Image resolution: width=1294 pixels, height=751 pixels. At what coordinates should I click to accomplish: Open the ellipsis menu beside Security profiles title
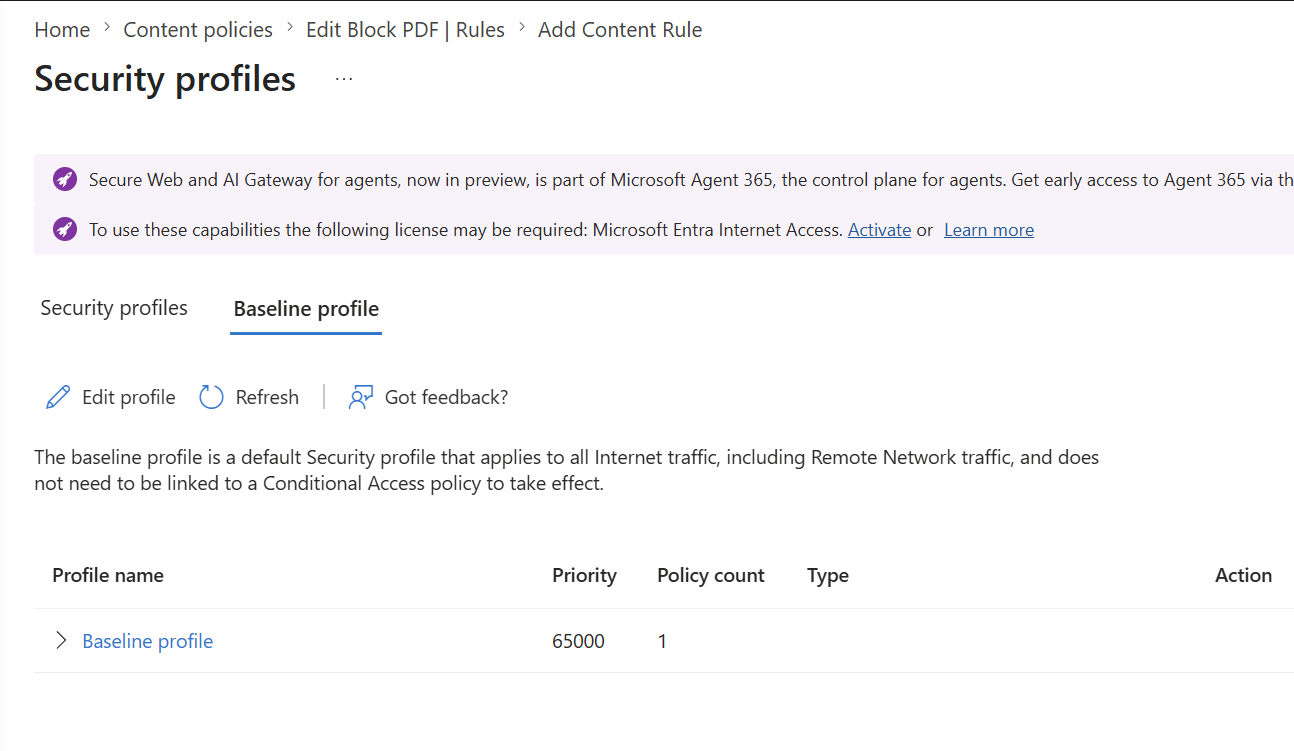point(344,79)
